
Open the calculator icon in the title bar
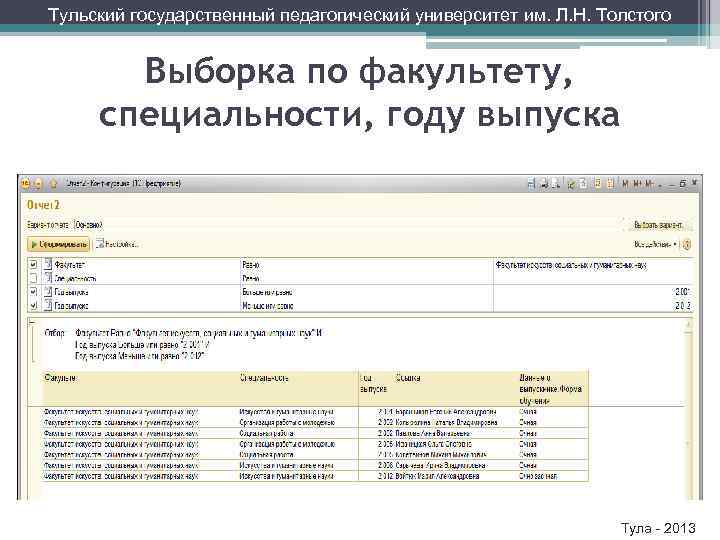(597, 184)
